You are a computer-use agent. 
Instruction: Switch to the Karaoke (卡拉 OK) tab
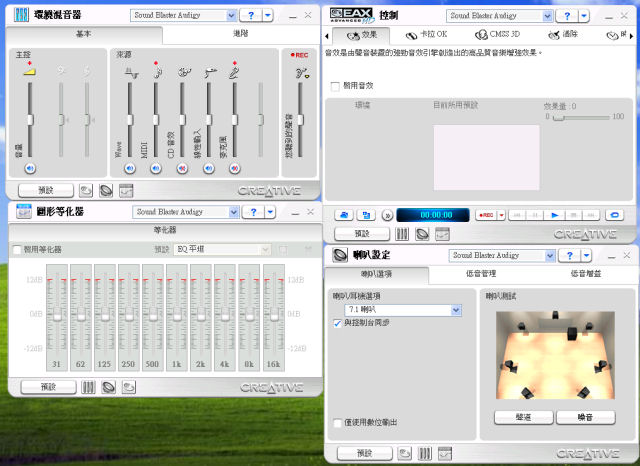pos(427,35)
